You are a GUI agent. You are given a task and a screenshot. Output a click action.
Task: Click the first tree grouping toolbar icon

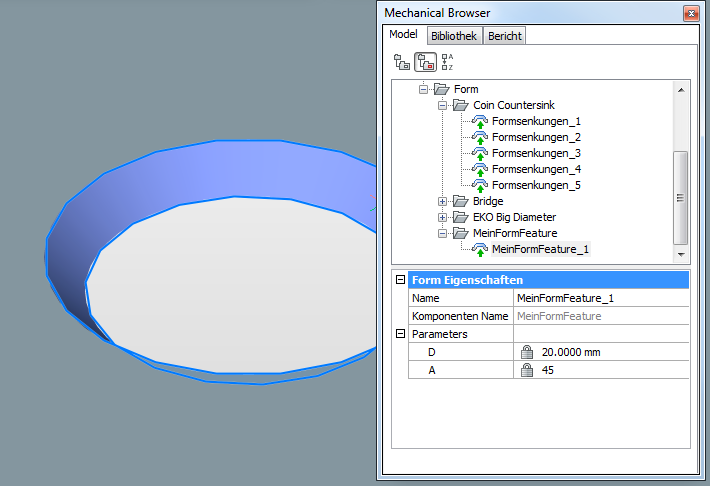pos(402,62)
